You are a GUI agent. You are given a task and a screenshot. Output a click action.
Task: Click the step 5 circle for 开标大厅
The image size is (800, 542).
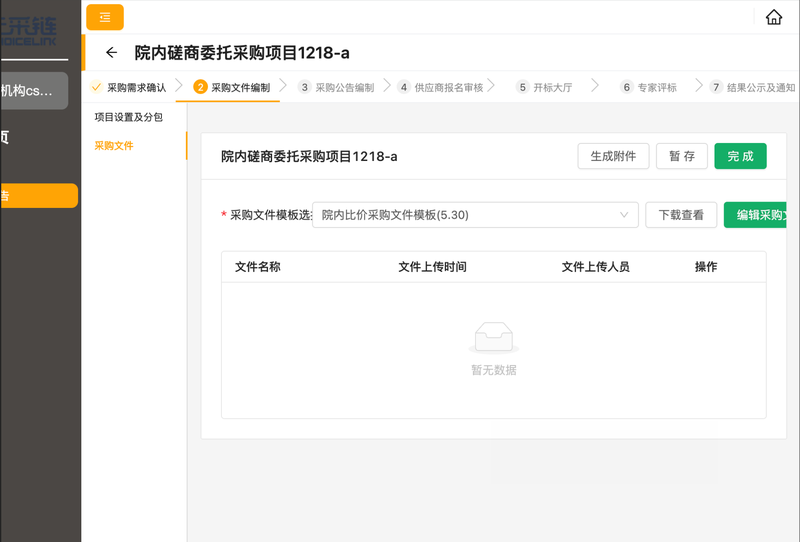[522, 87]
